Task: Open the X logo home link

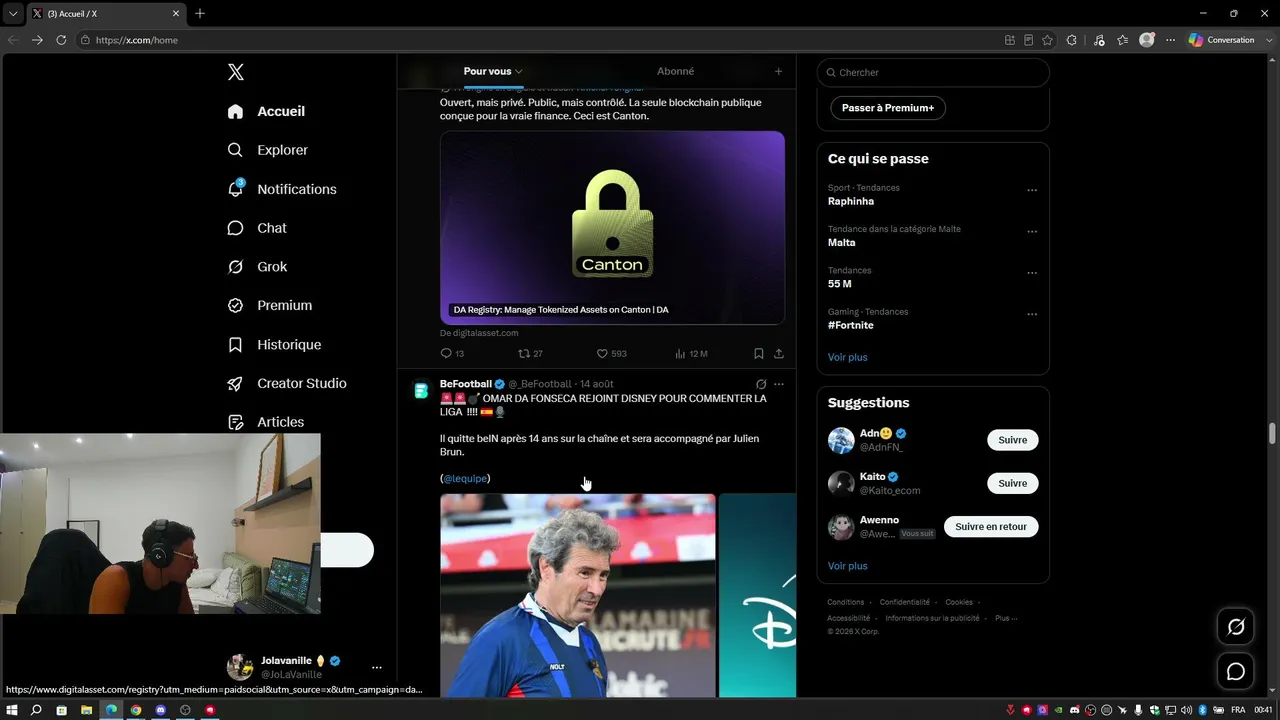Action: tap(236, 72)
